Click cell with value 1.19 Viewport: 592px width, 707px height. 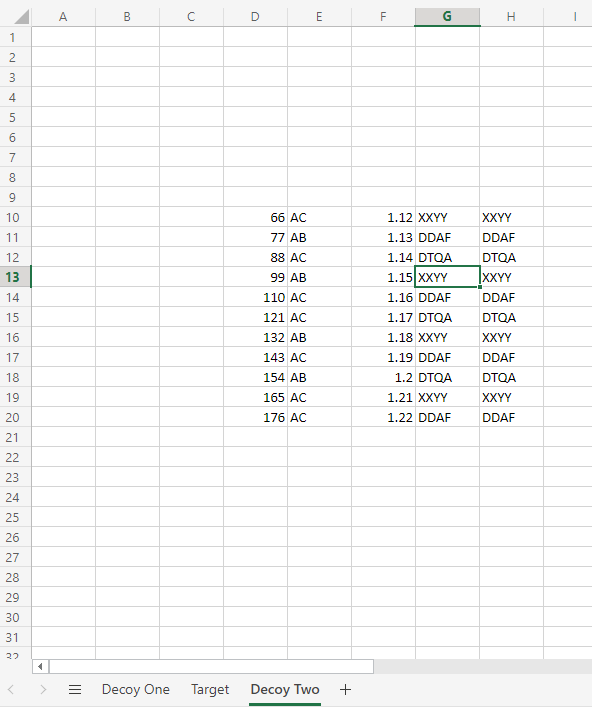(384, 357)
